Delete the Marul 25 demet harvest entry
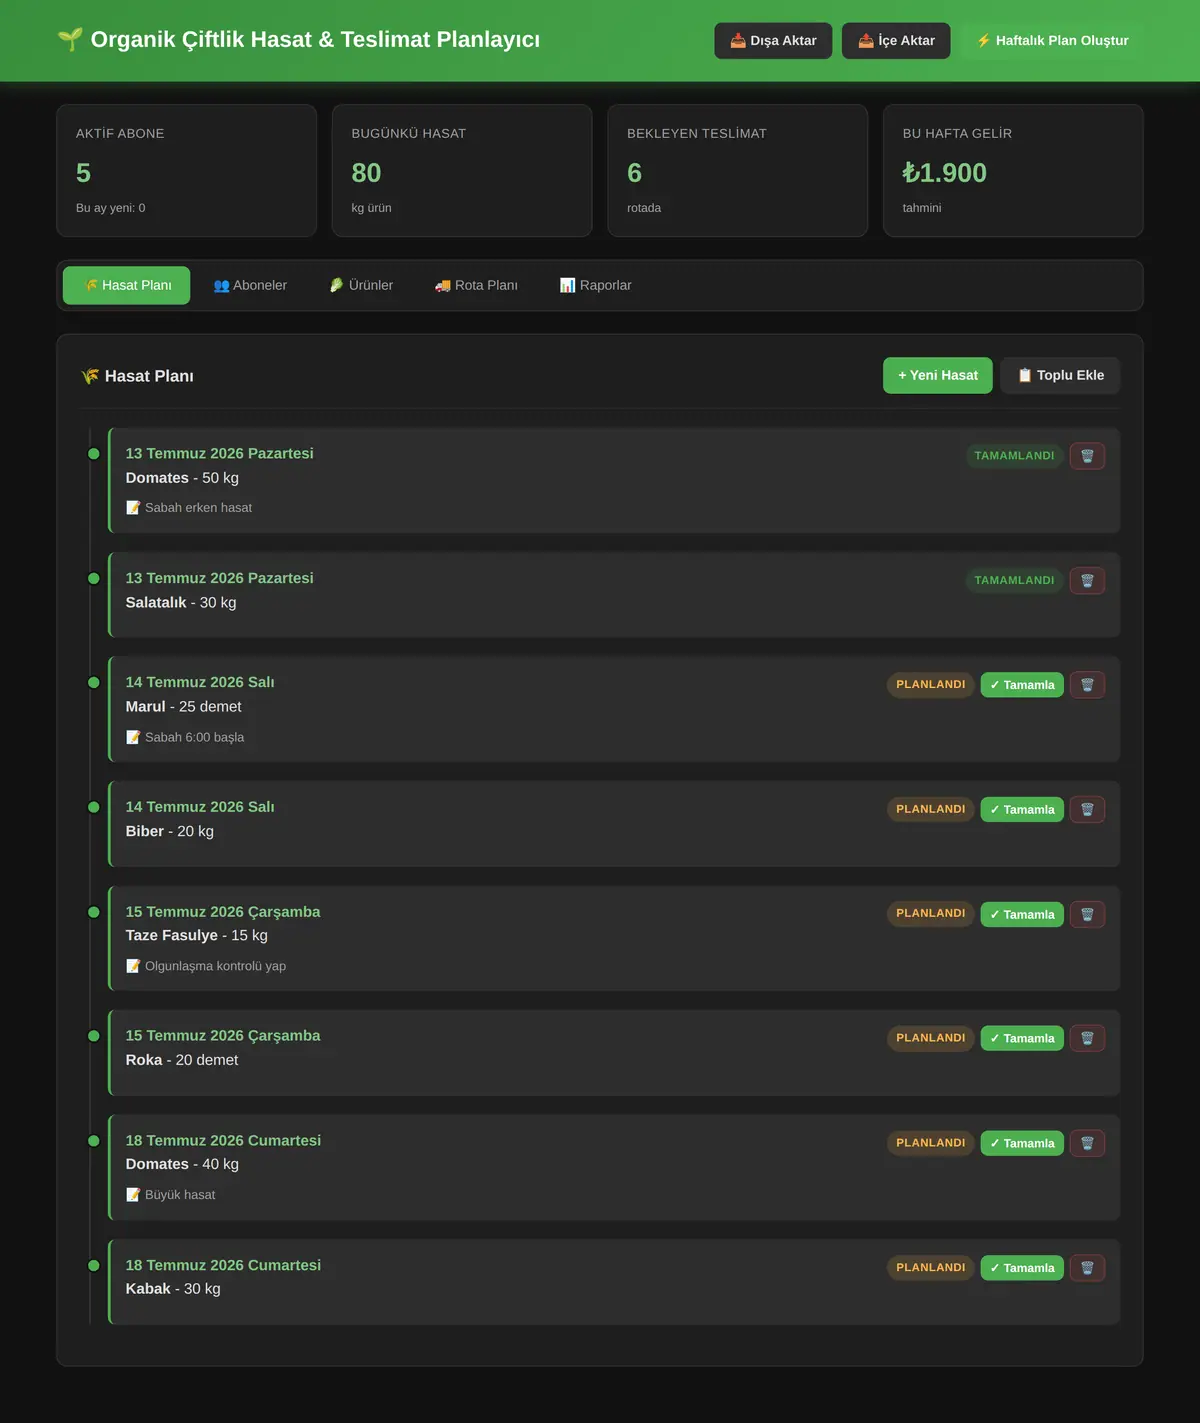 [1087, 685]
